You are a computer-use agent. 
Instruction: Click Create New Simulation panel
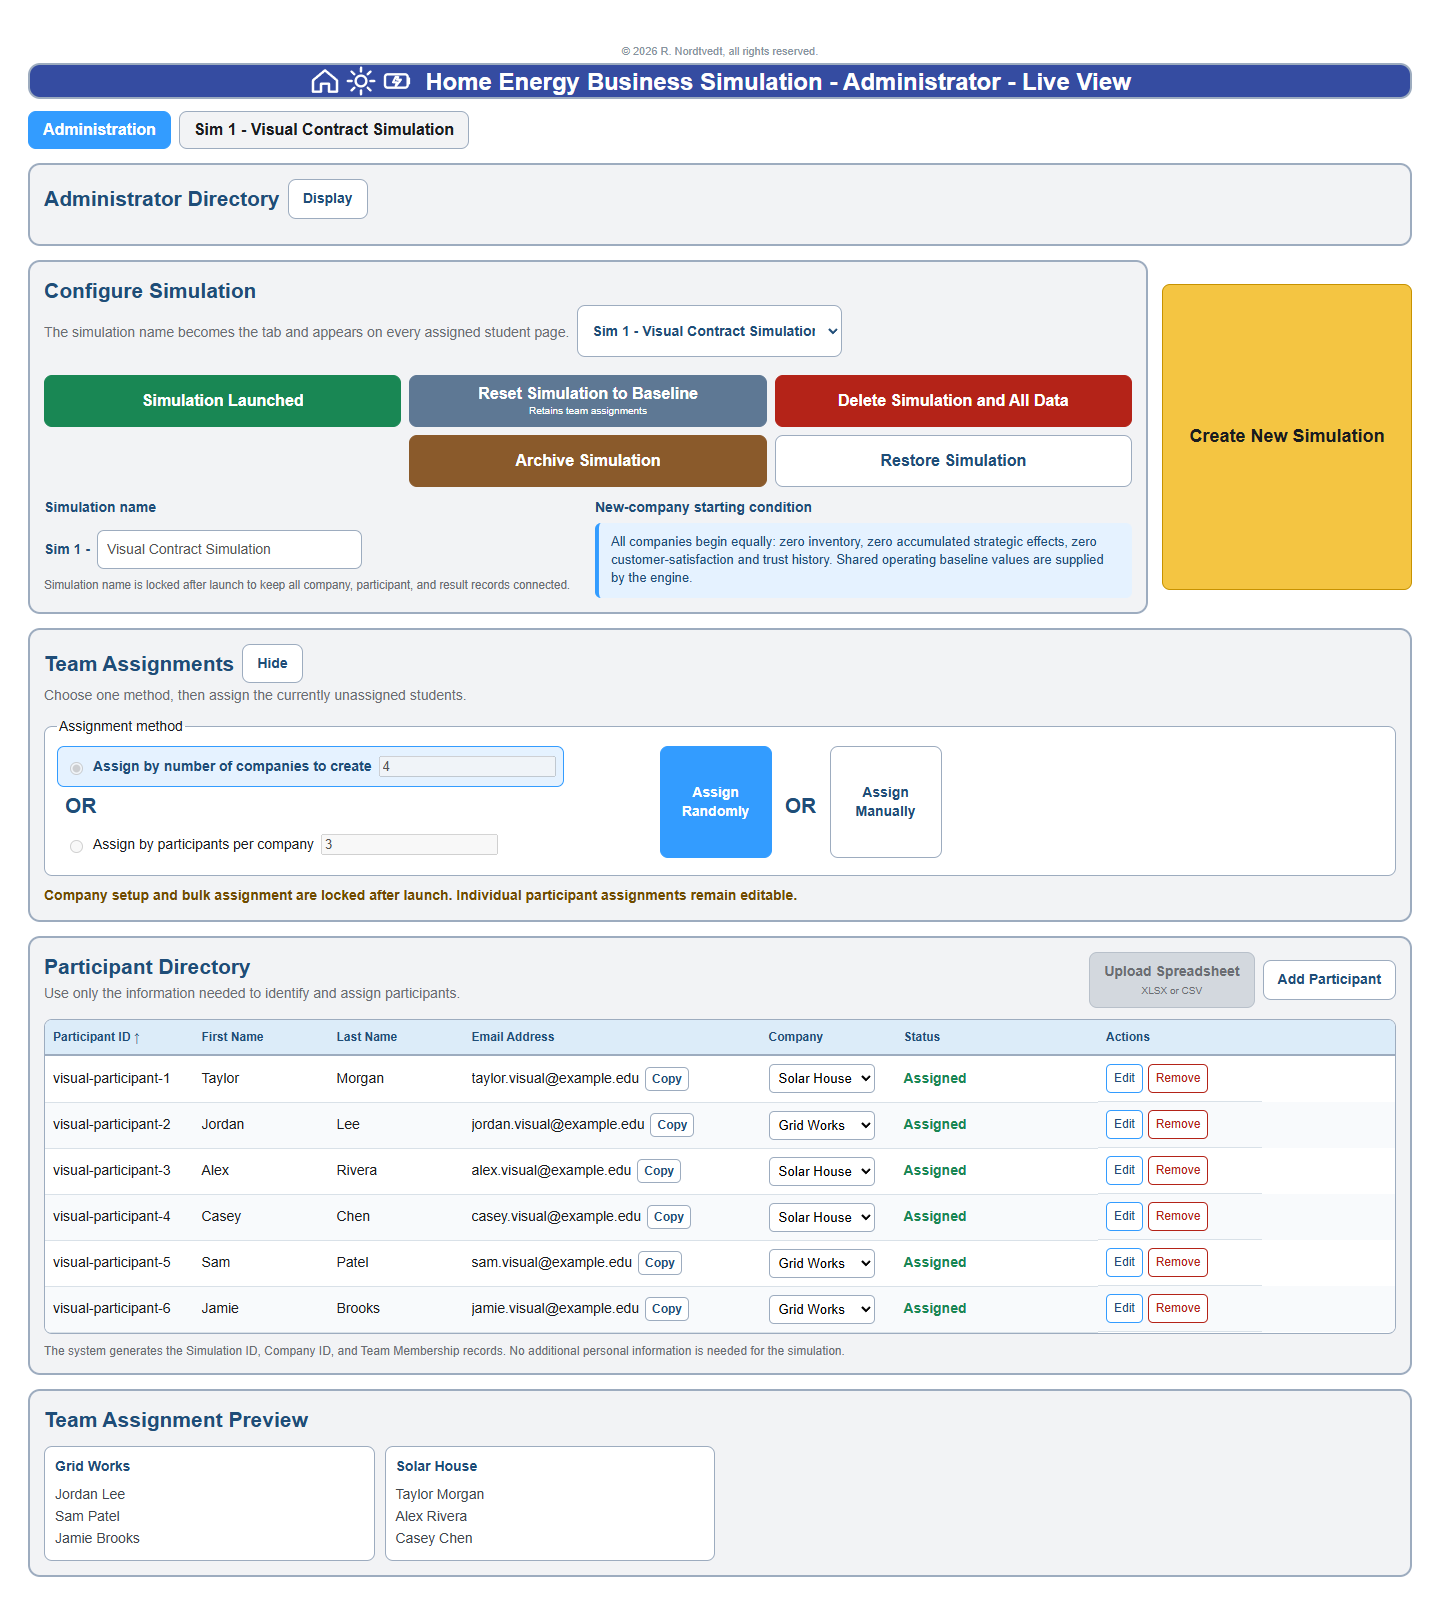click(x=1287, y=437)
